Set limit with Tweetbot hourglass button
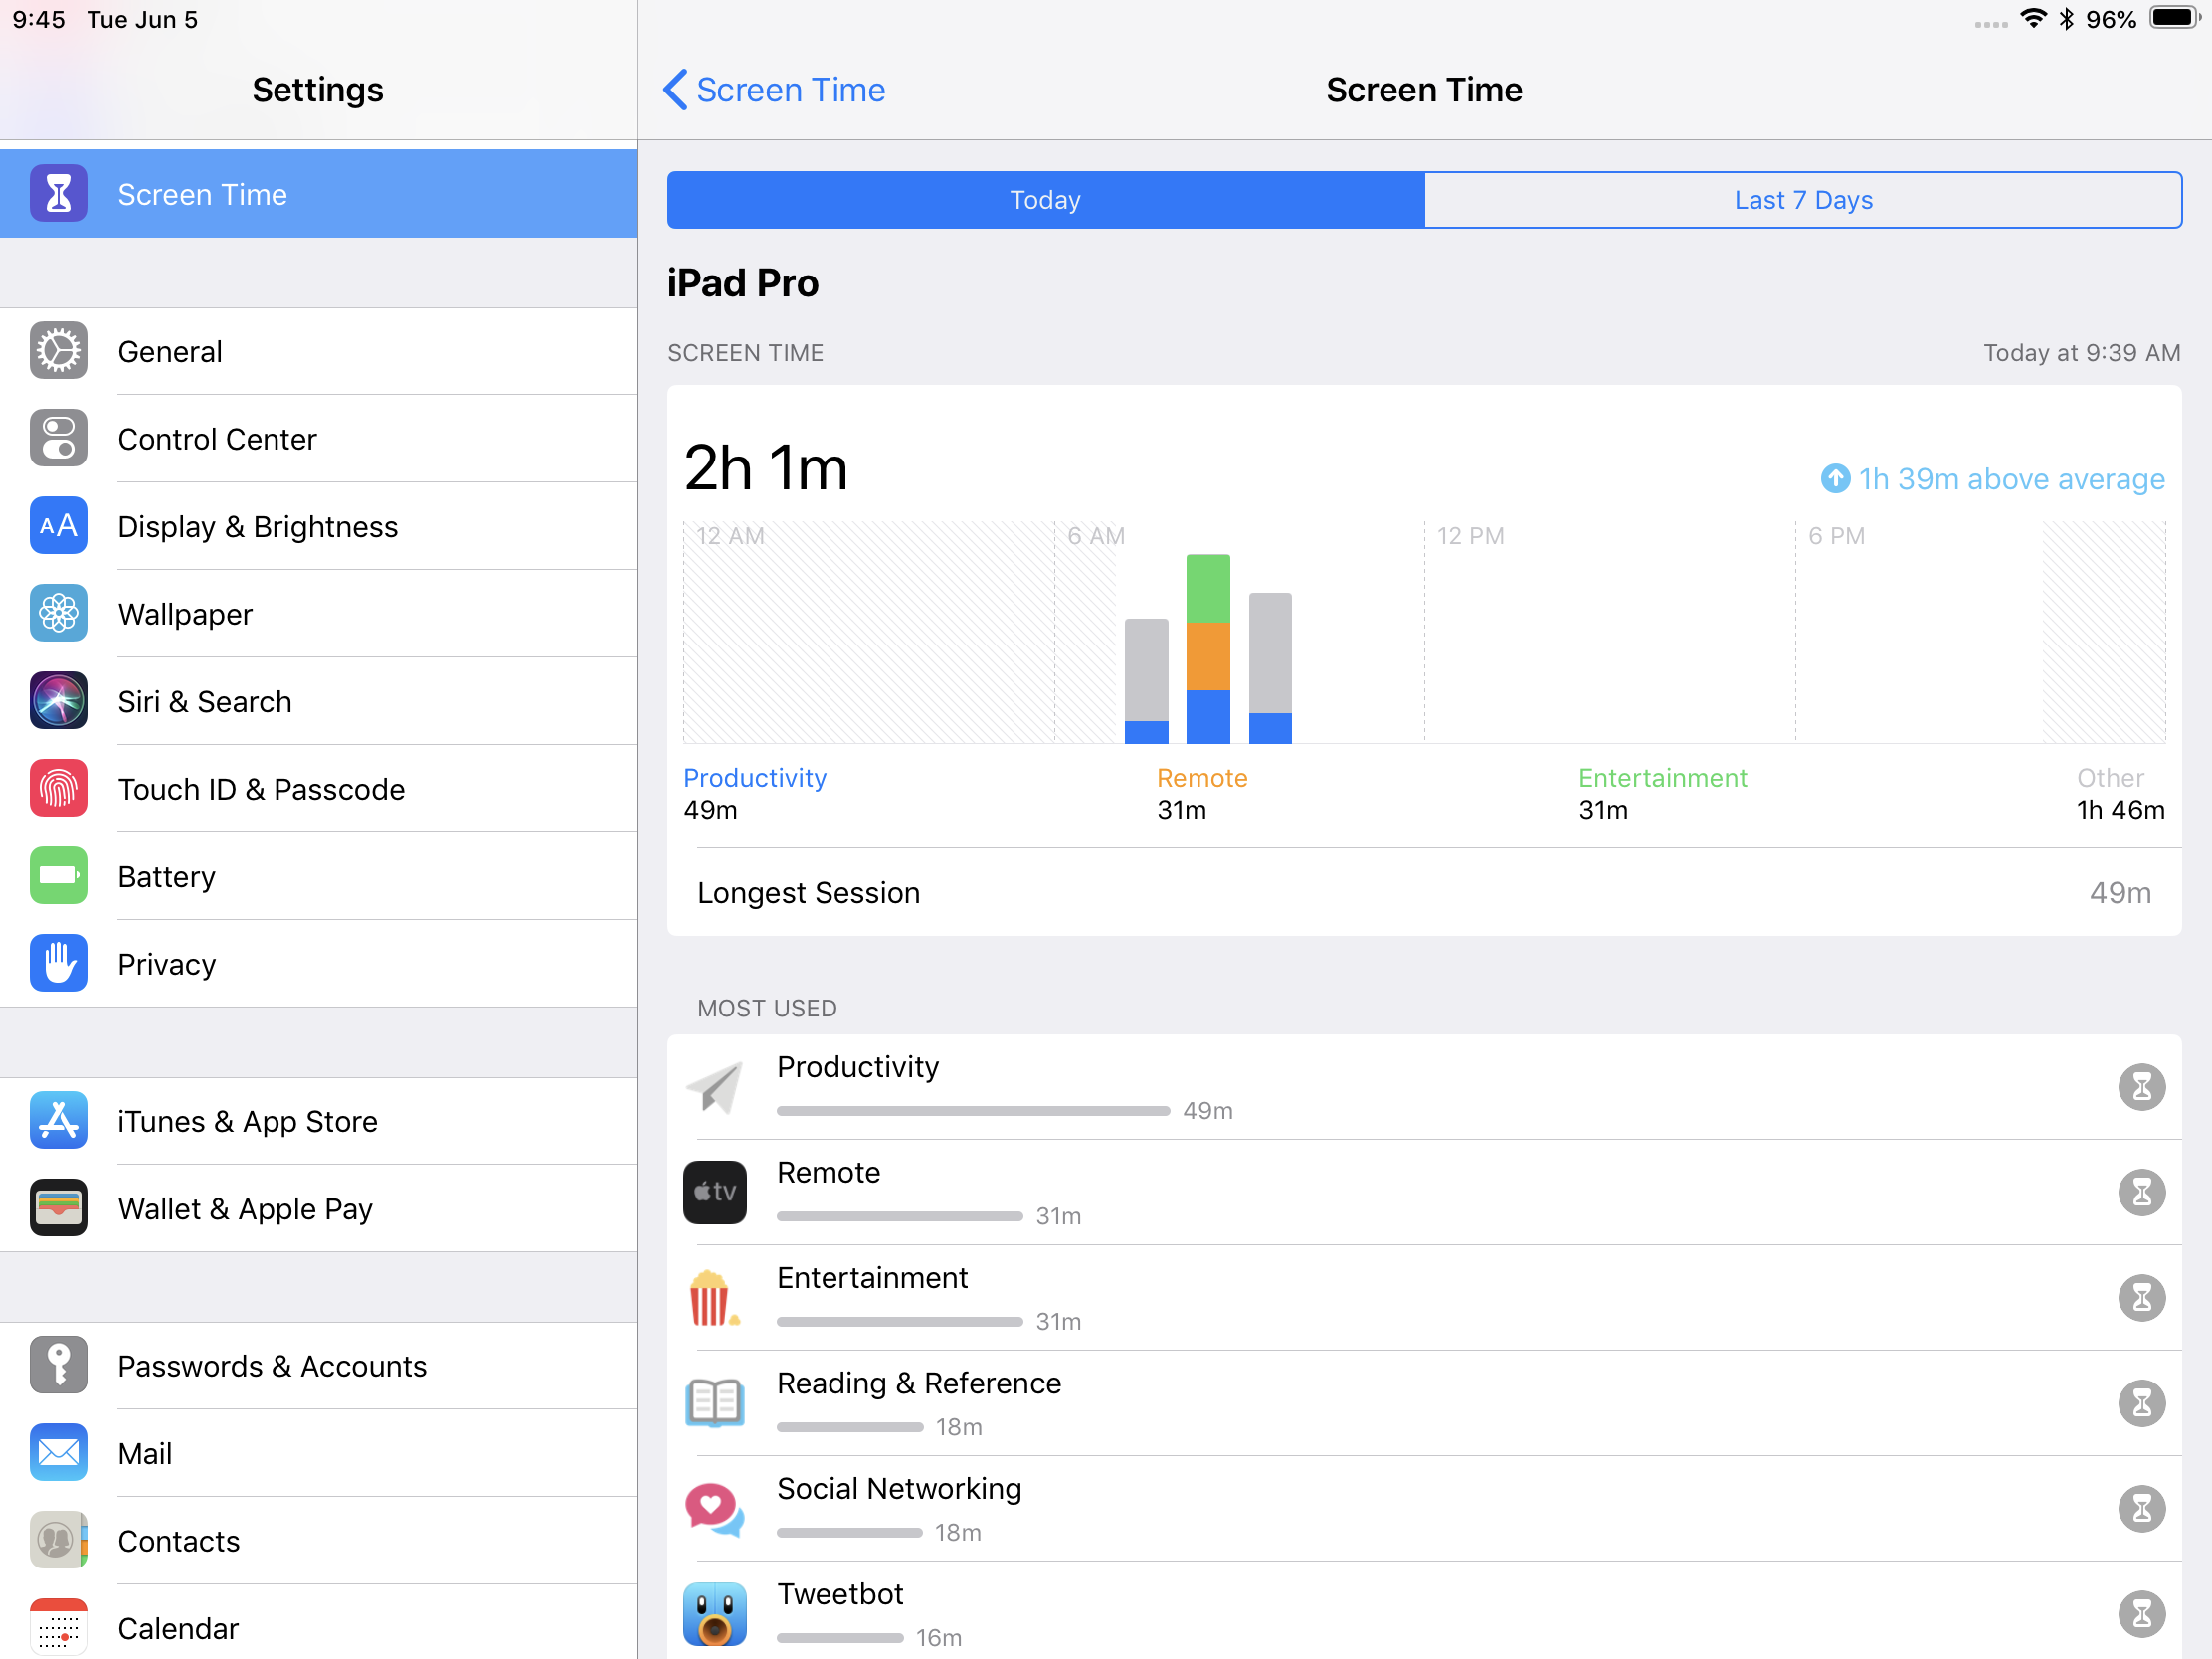Viewport: 2212px width, 1659px height. pyautogui.click(x=2141, y=1614)
